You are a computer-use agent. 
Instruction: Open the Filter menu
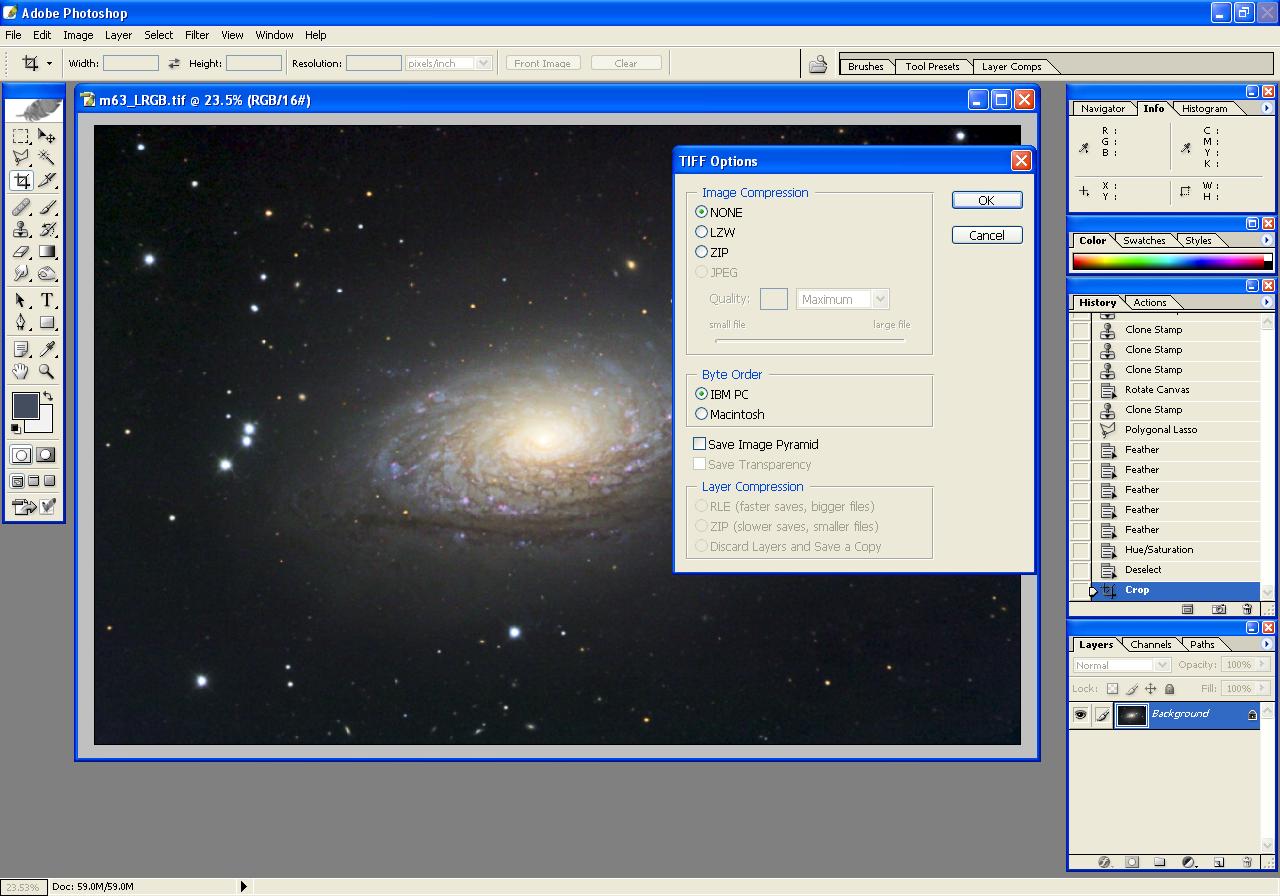click(x=197, y=35)
